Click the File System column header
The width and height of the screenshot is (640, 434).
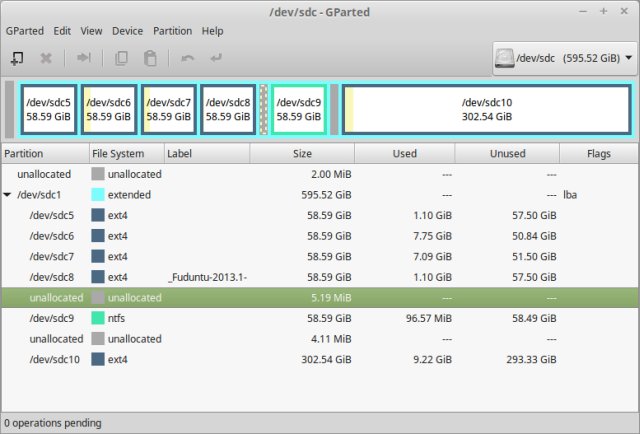pos(127,154)
